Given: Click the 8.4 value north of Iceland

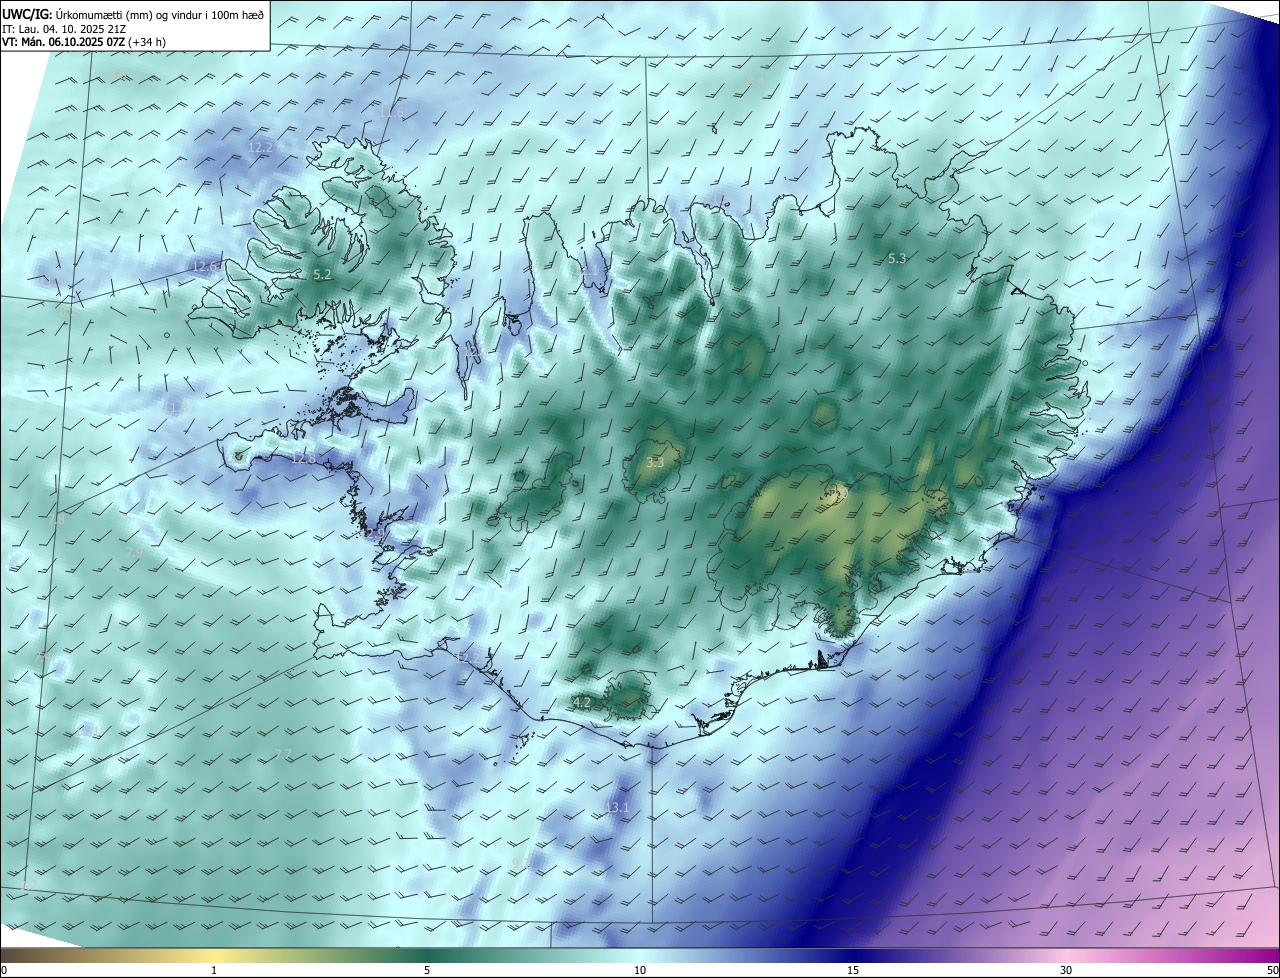Looking at the screenshot, I should click(x=755, y=80).
